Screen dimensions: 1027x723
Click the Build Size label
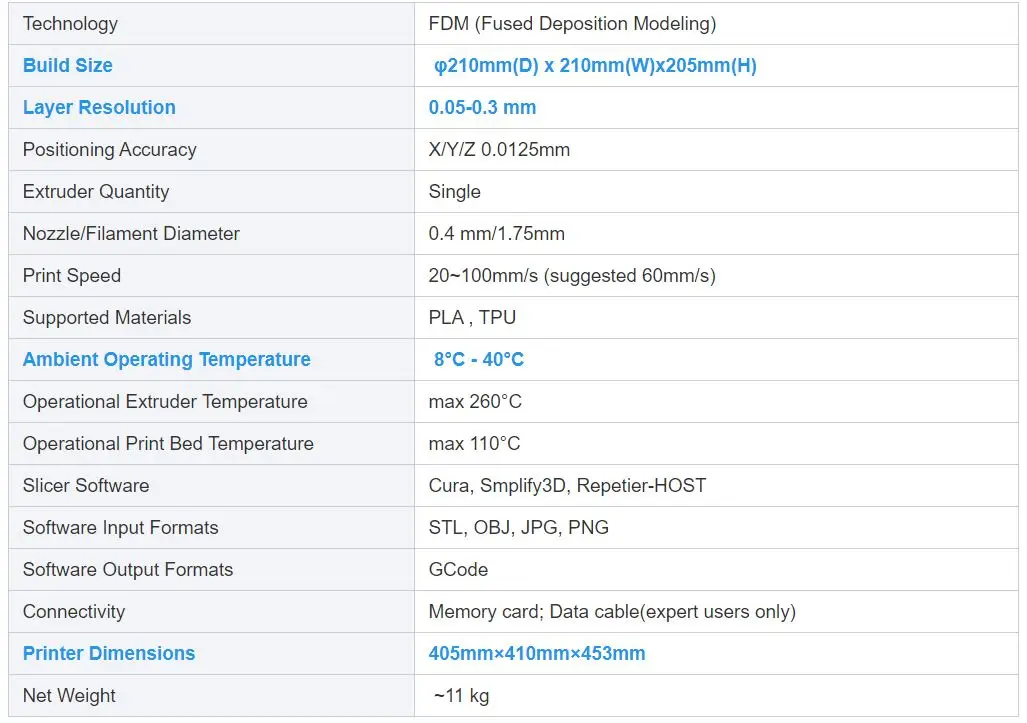pyautogui.click(x=68, y=66)
